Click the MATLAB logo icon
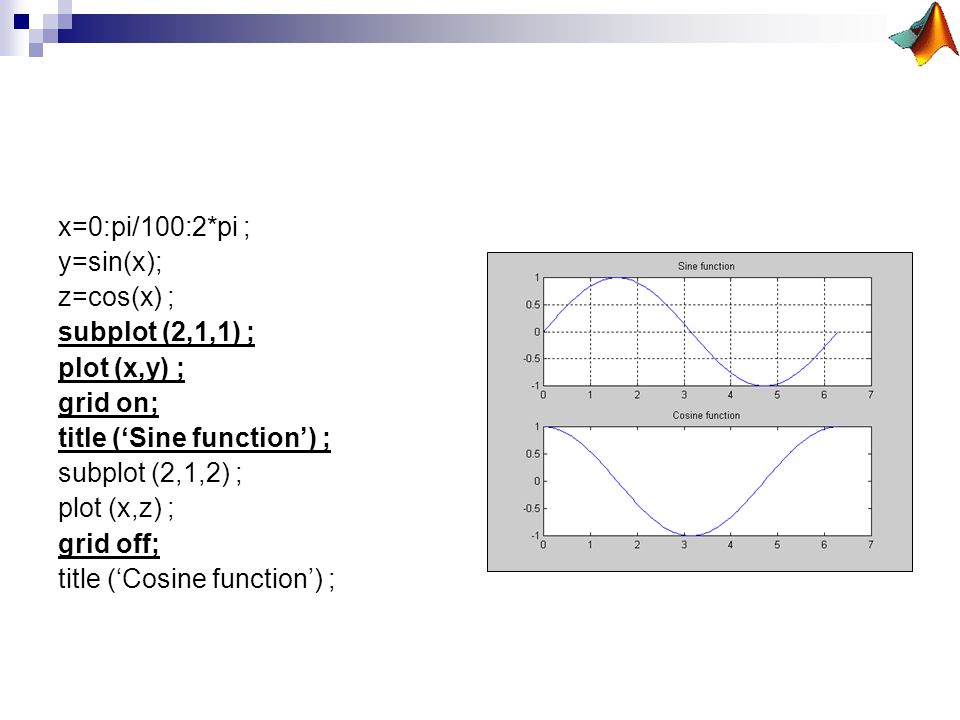The width and height of the screenshot is (960, 720). [923, 34]
